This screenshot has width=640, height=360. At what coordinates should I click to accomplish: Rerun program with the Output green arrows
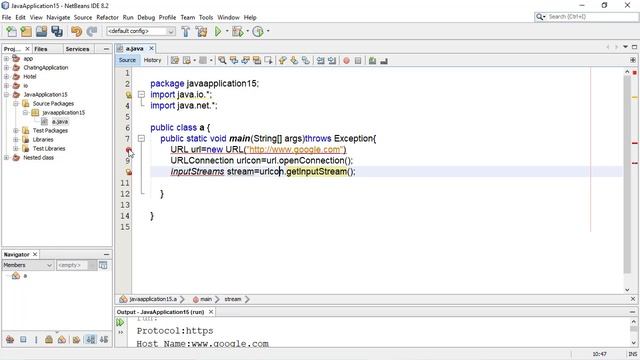(120, 322)
